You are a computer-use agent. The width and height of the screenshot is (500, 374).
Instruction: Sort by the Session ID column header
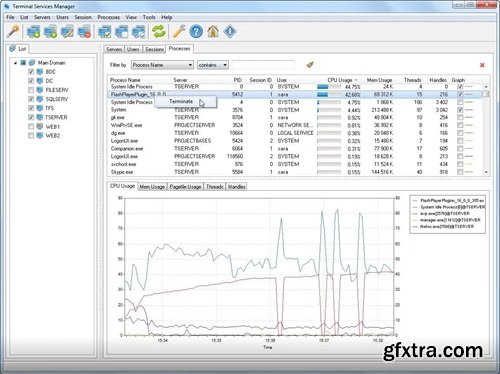pyautogui.click(x=260, y=80)
